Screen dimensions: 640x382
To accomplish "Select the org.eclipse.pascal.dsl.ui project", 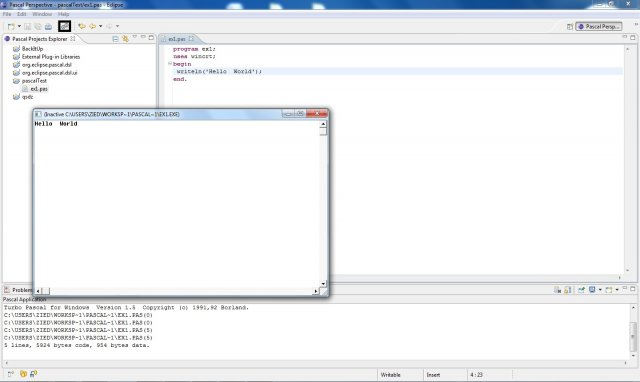I will tap(49, 73).
